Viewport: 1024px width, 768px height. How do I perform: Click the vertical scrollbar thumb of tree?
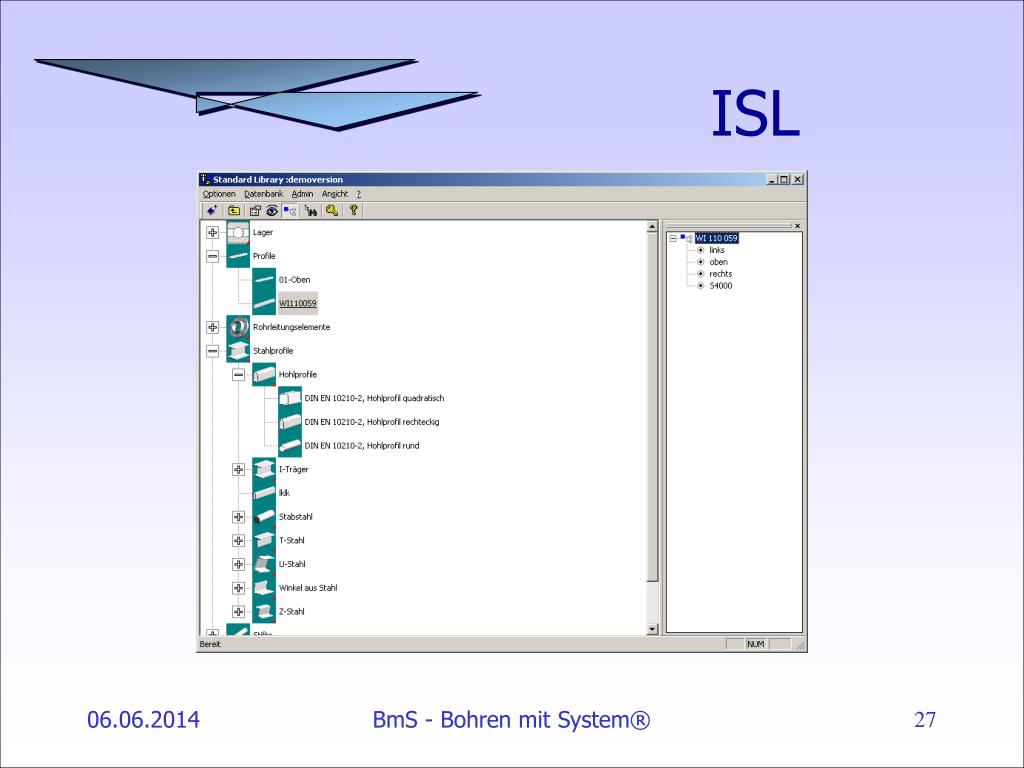pos(652,407)
